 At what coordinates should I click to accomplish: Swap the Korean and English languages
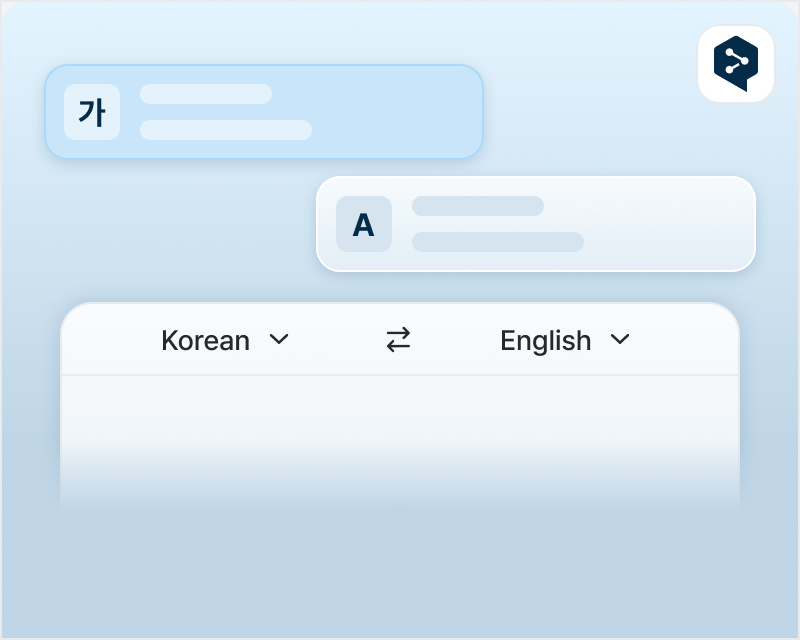(x=398, y=340)
